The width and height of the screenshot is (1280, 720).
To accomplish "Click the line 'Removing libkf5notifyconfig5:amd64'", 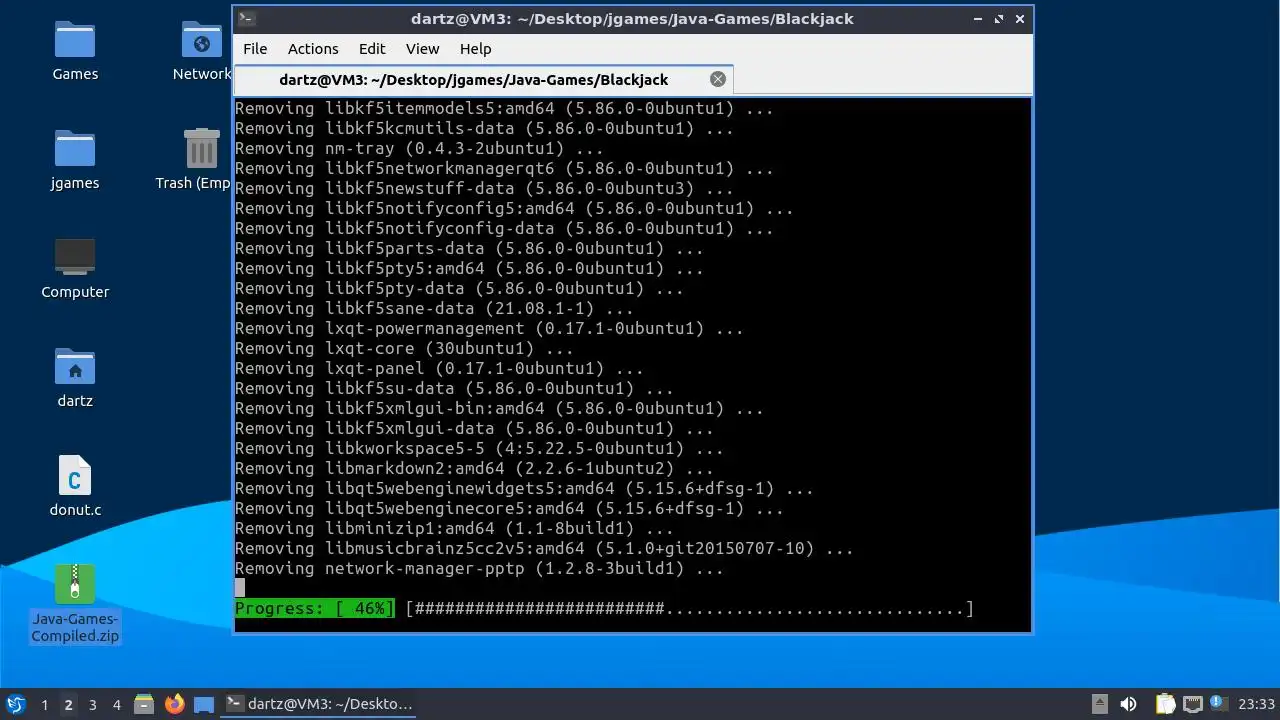I will click(x=514, y=208).
